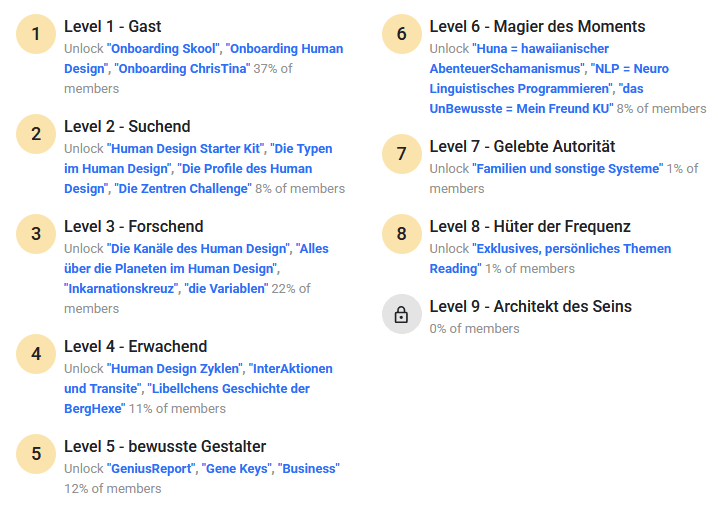Image resolution: width=718 pixels, height=511 pixels.
Task: Open the "Inkarnationskreuz" course link
Action: point(121,289)
